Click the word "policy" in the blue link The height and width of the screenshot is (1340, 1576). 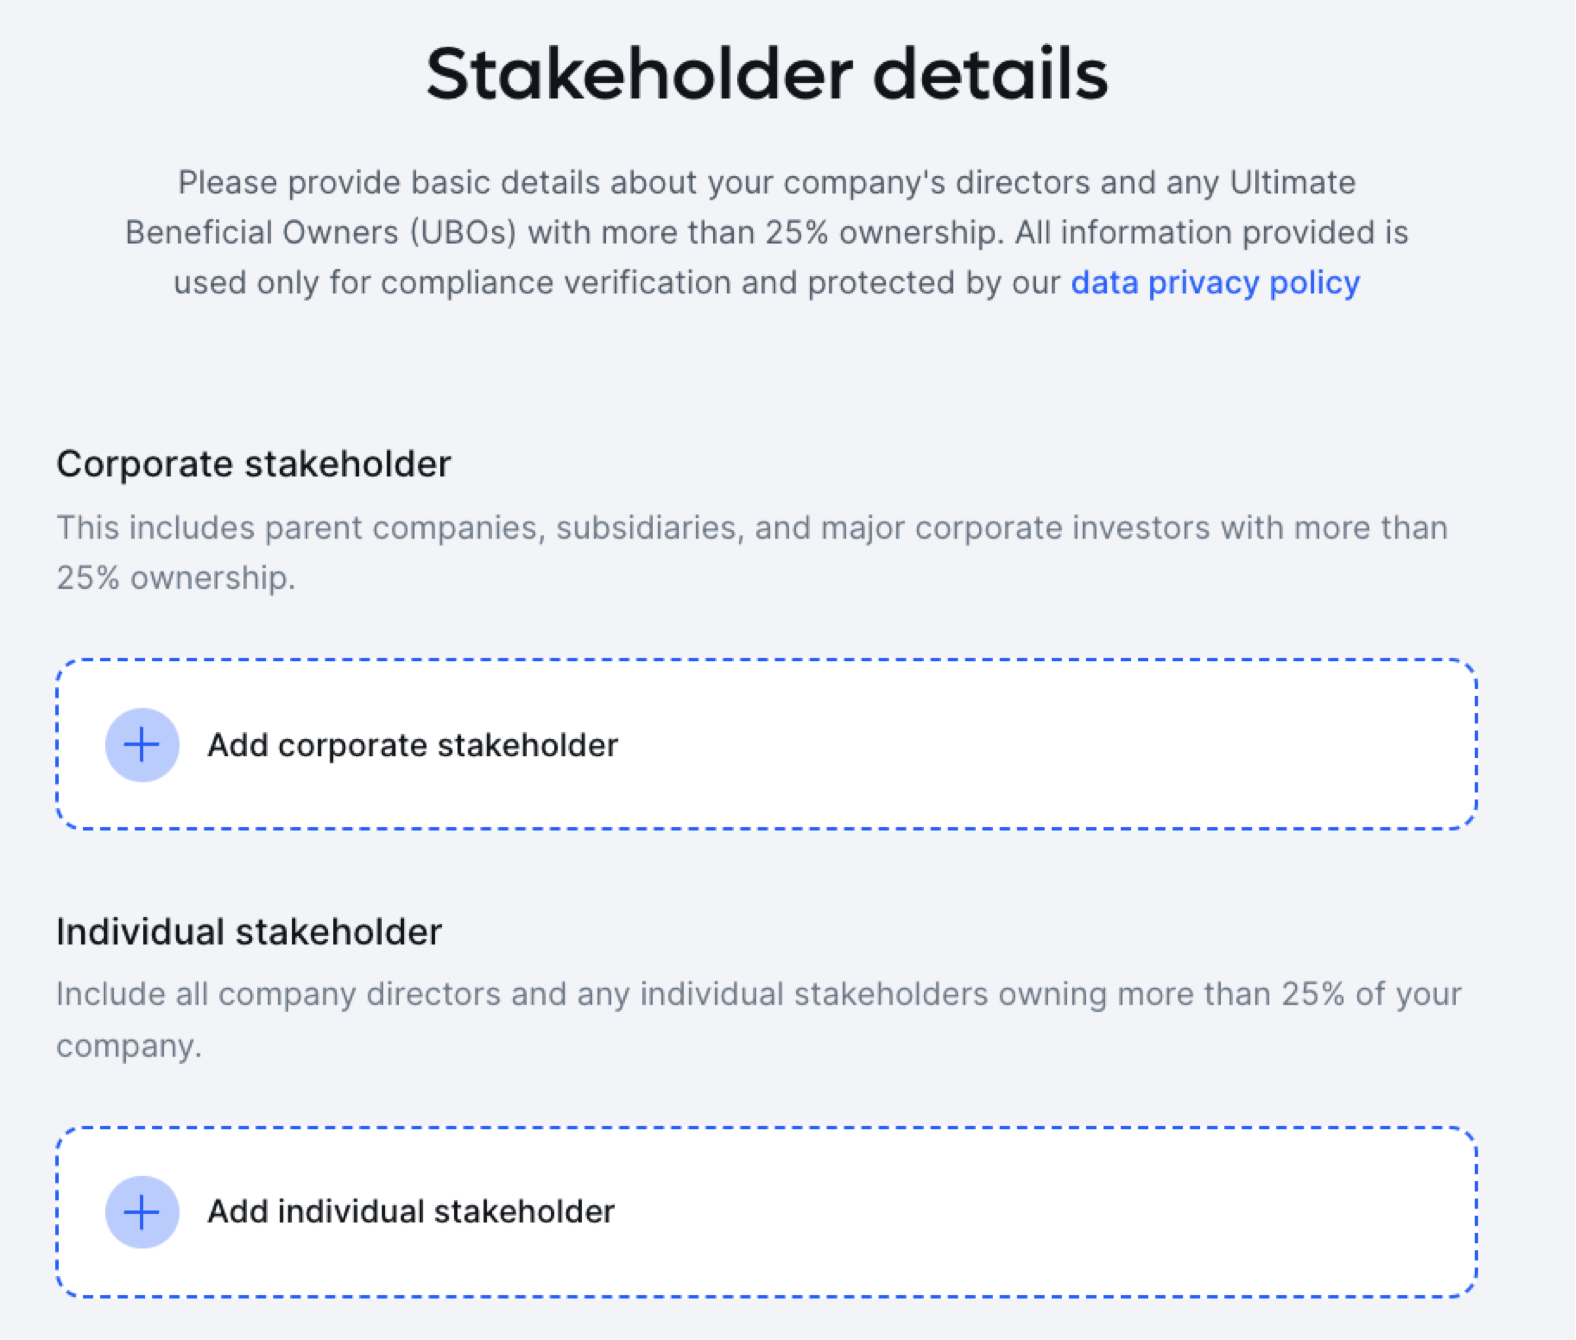(x=1315, y=283)
